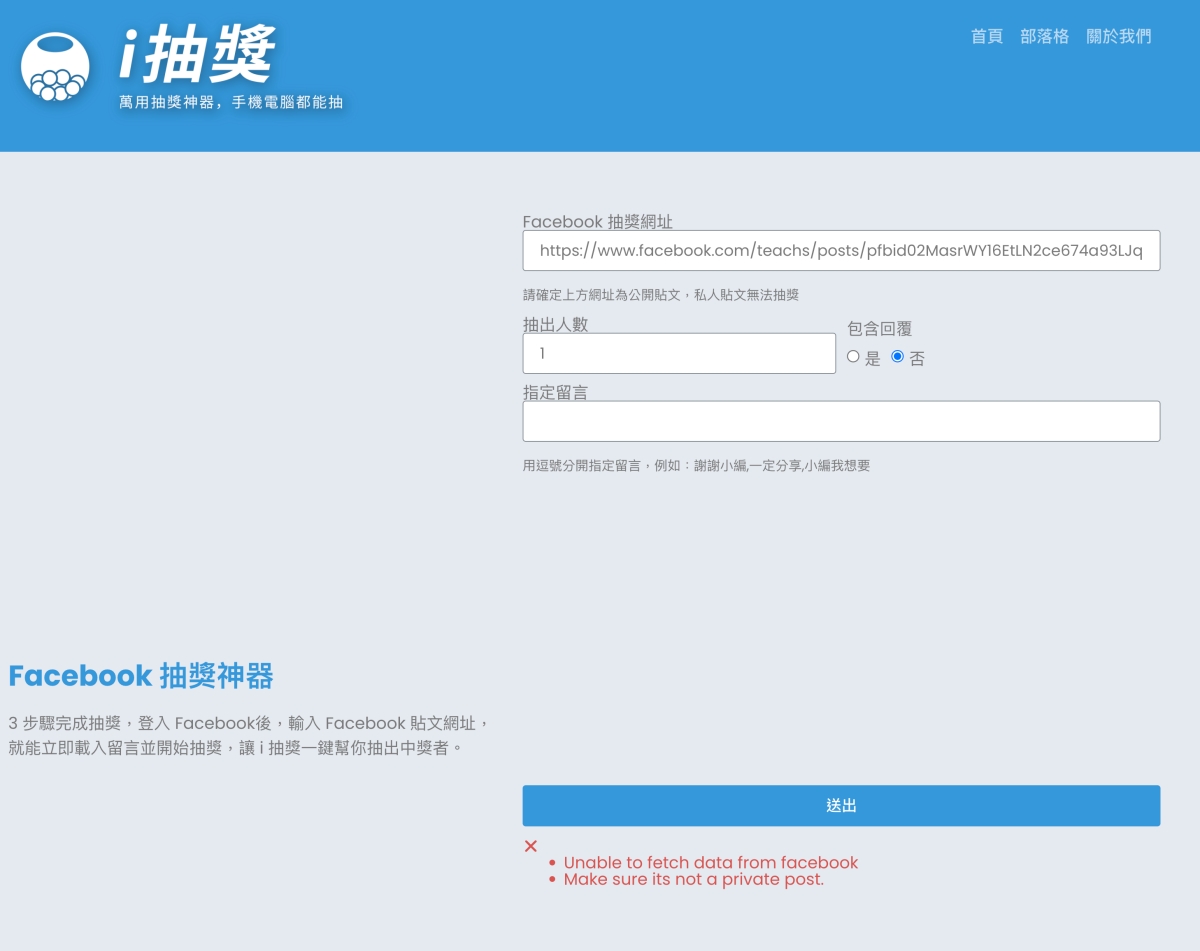The width and height of the screenshot is (1200, 951).
Task: Click the 抽出人數 label
Action: pyautogui.click(x=555, y=324)
